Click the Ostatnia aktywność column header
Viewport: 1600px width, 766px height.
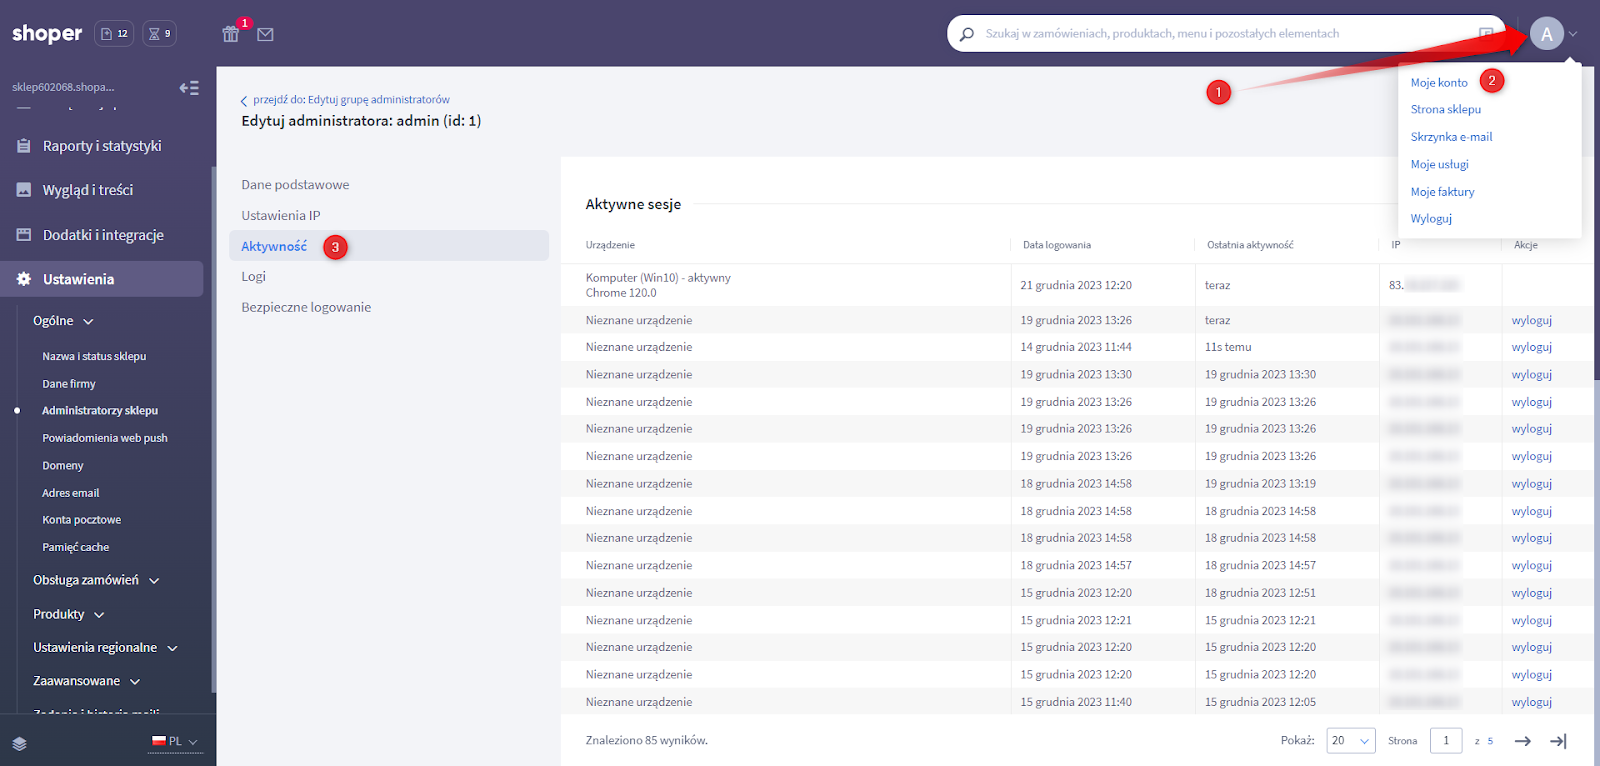point(1250,245)
